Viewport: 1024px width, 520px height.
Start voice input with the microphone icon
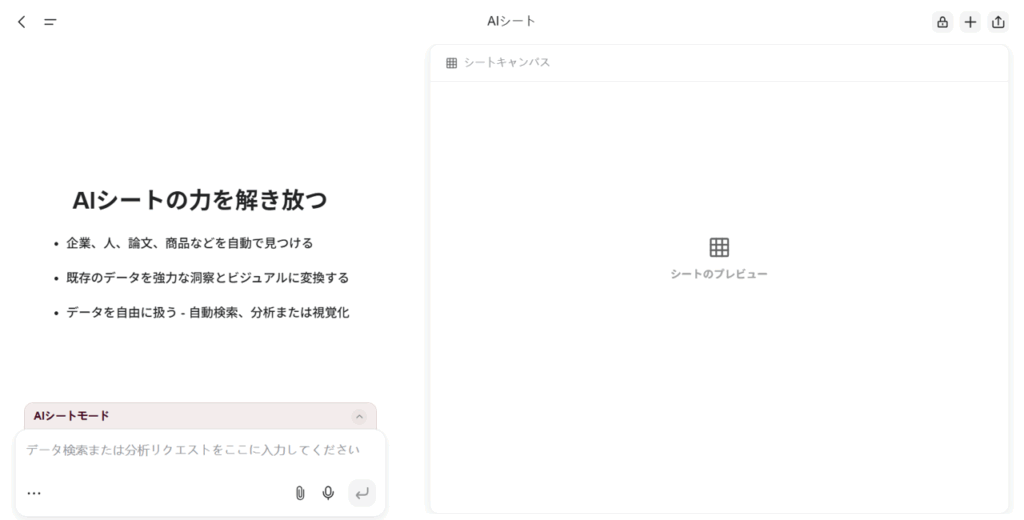pyautogui.click(x=328, y=493)
